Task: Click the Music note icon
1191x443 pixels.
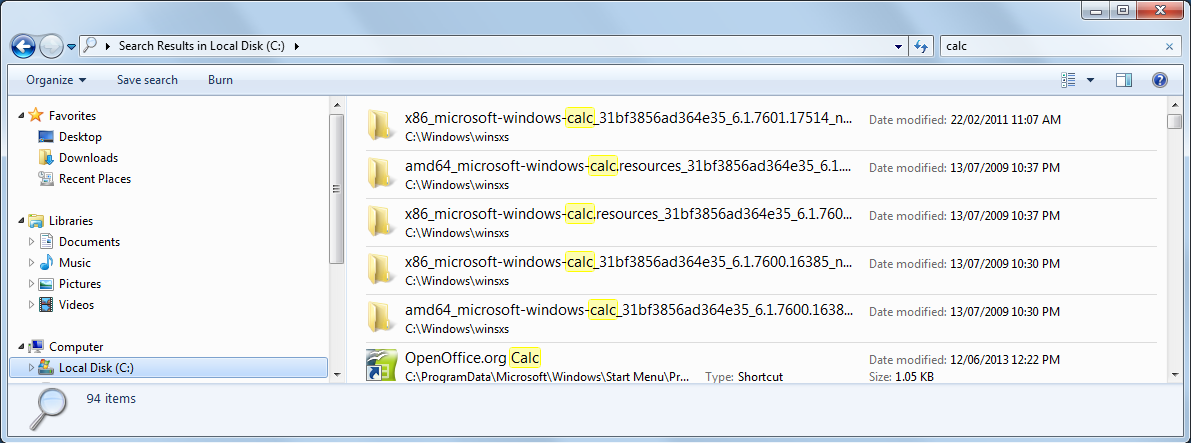Action: tap(46, 263)
